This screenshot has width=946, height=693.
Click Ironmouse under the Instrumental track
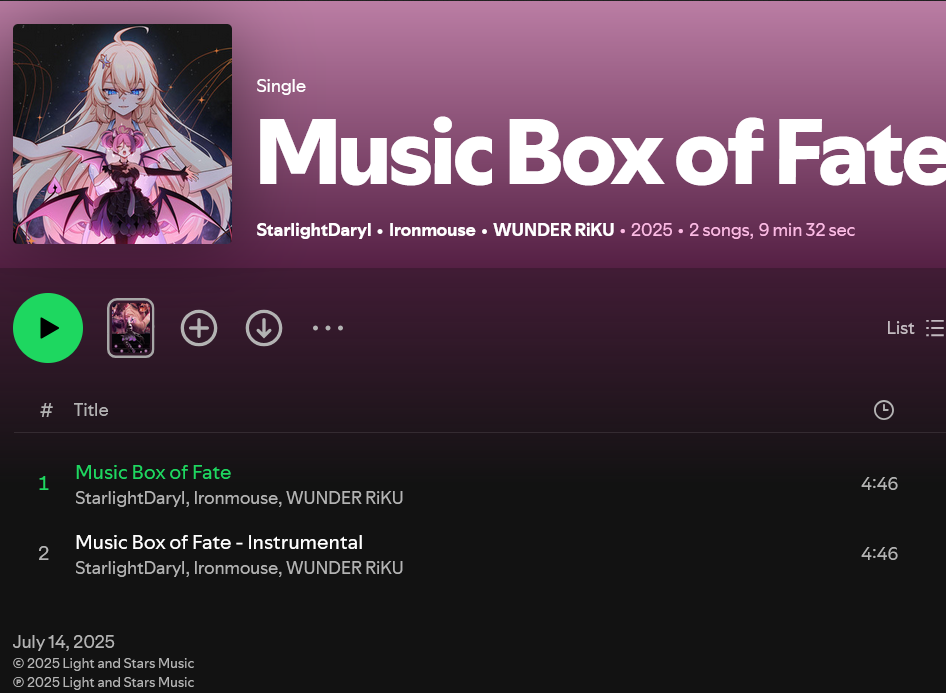pos(235,568)
